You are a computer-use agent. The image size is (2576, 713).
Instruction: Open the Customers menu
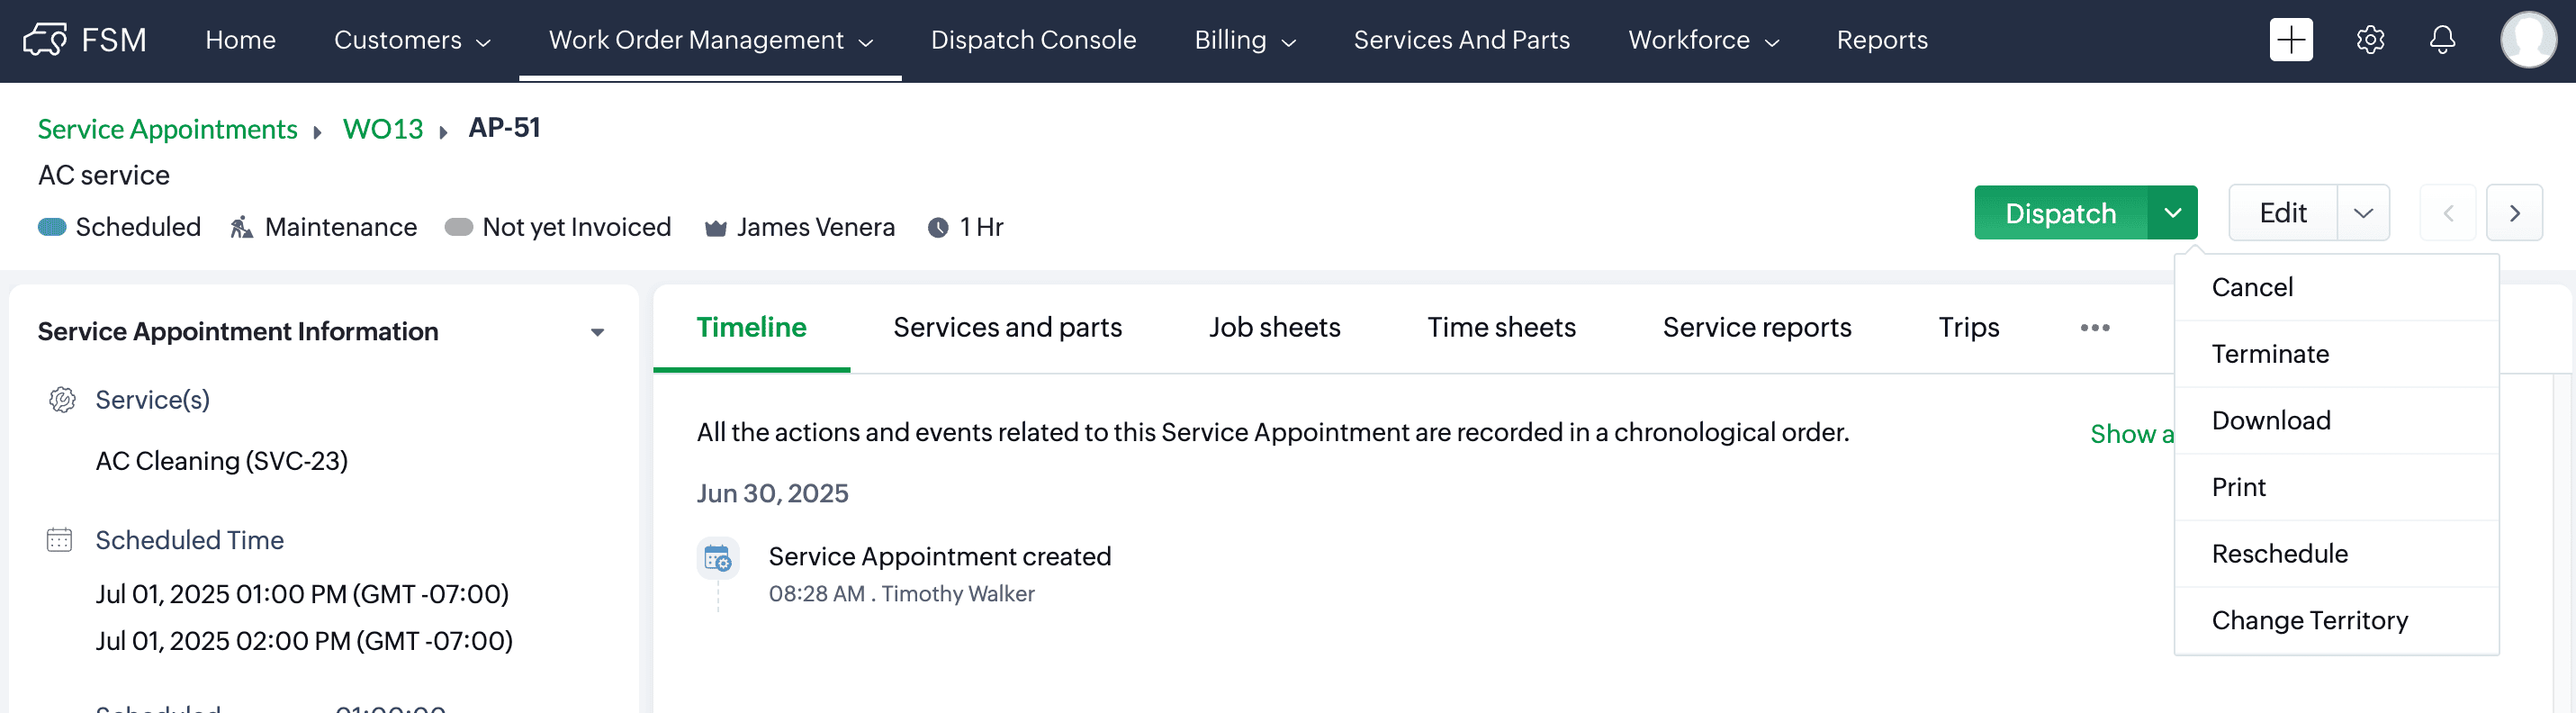(411, 40)
